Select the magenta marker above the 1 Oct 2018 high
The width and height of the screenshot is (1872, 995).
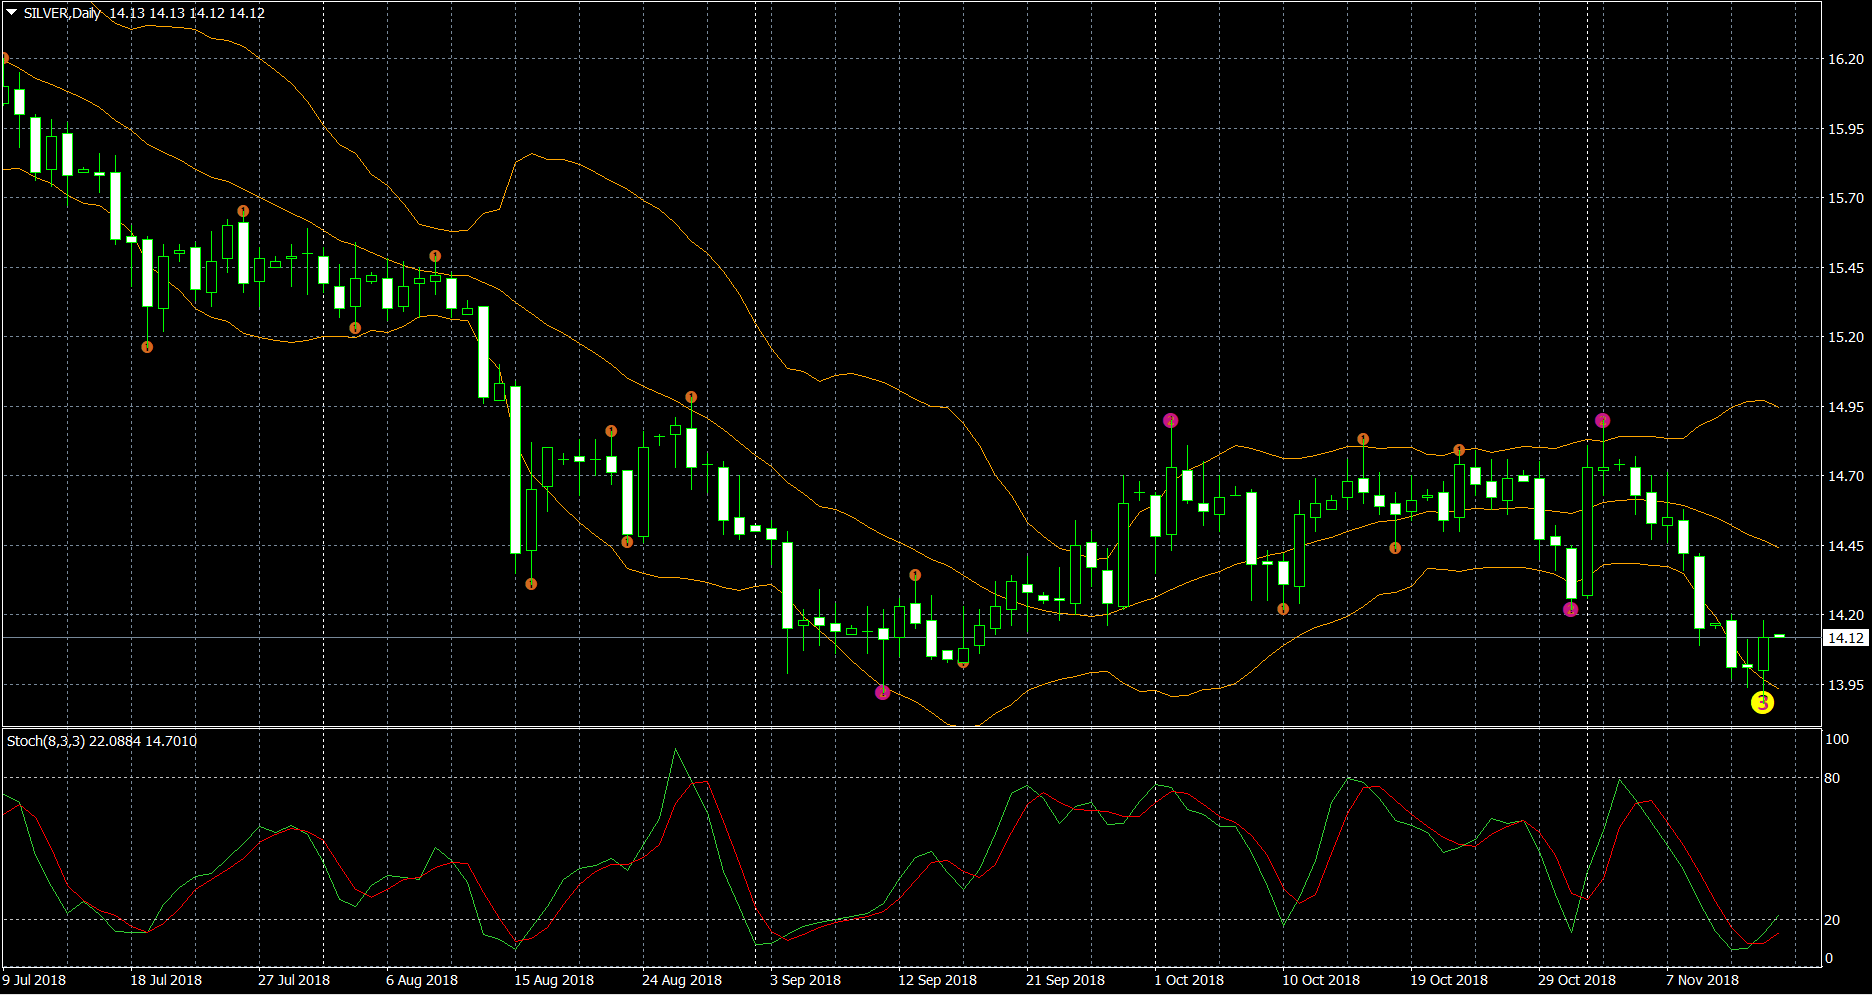pyautogui.click(x=1171, y=421)
